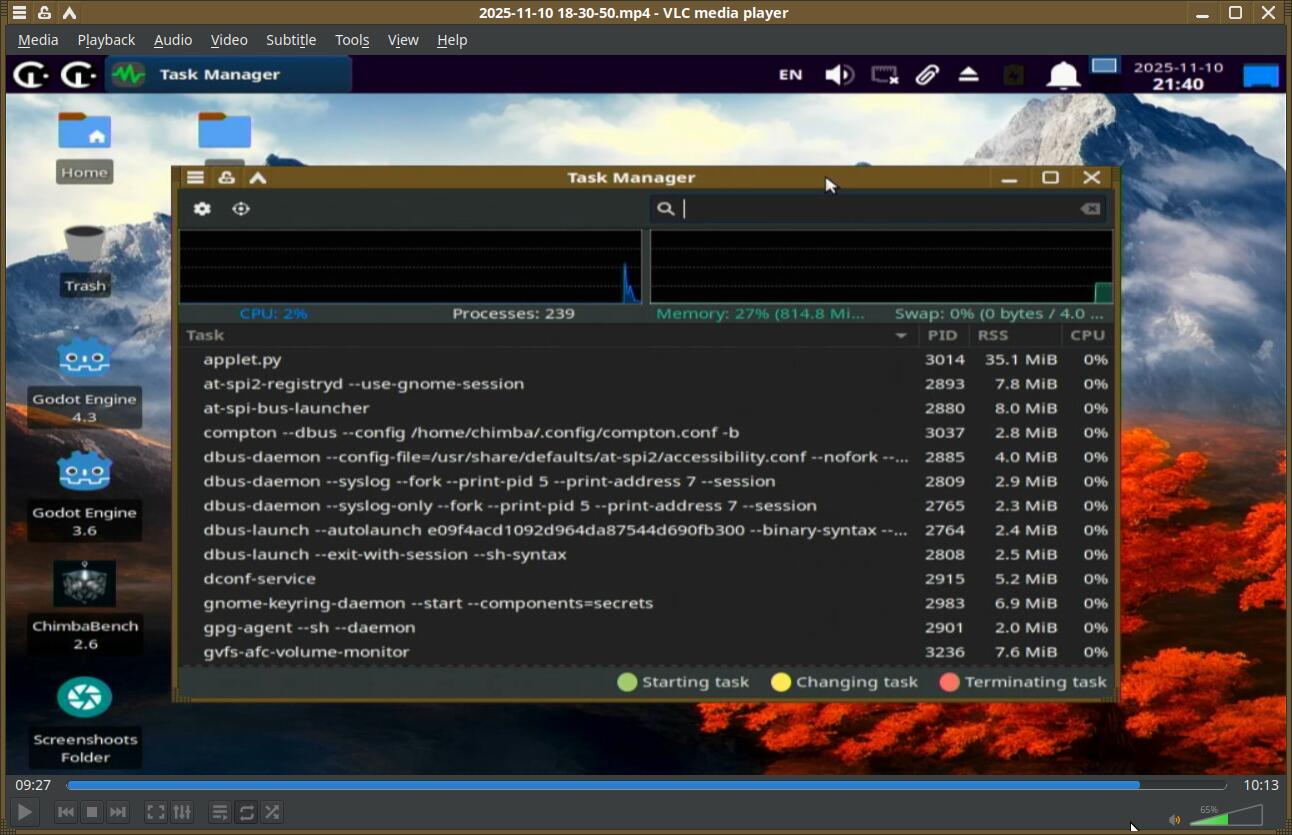Image resolution: width=1292 pixels, height=835 pixels.
Task: Open the Playback menu
Action: point(106,40)
